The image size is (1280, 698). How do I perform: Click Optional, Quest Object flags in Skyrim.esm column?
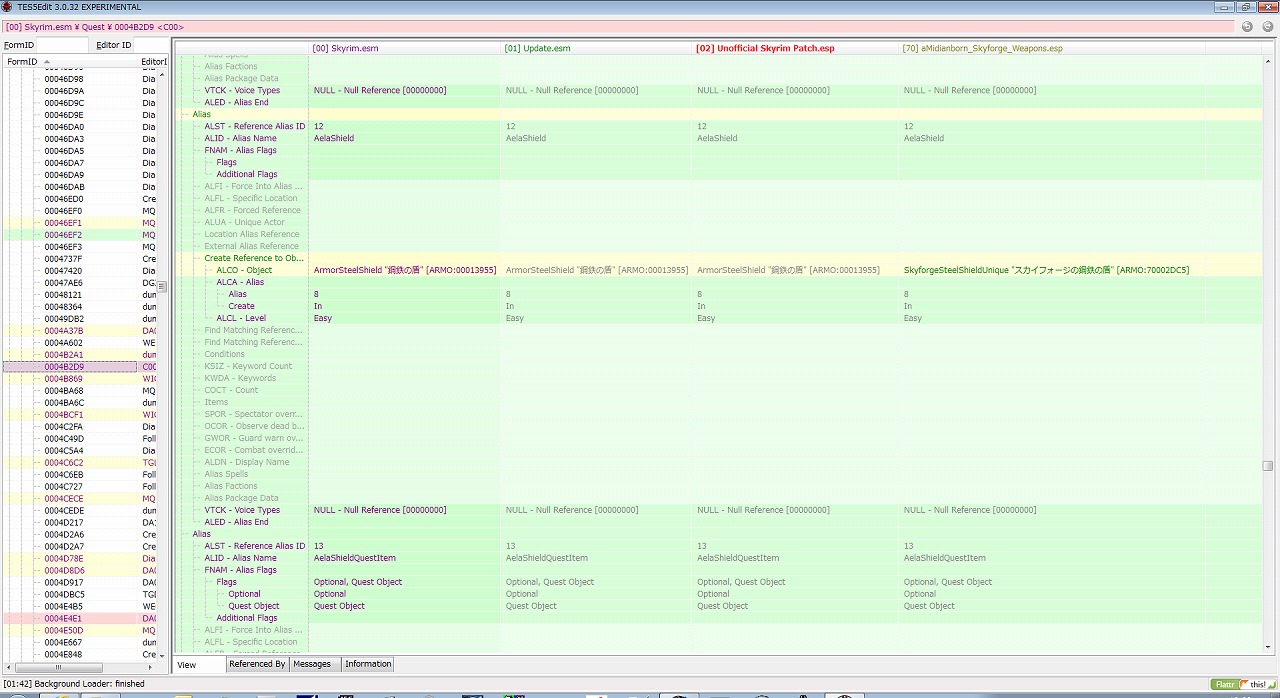358,582
